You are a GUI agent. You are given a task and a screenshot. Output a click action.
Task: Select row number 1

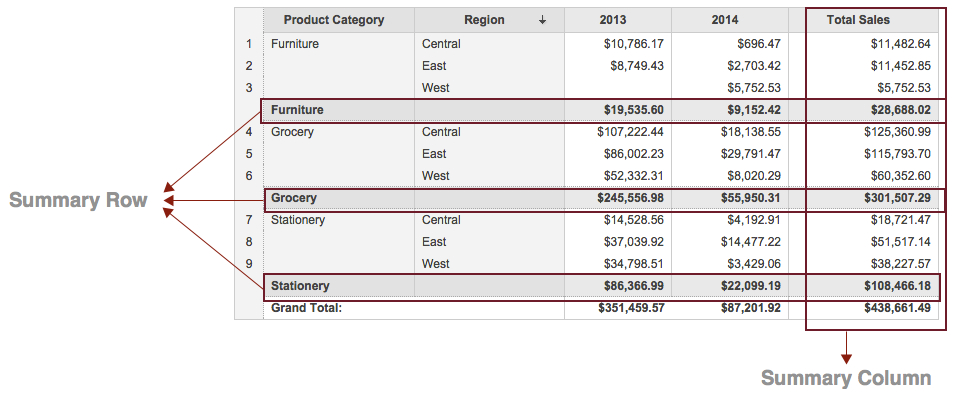(249, 44)
